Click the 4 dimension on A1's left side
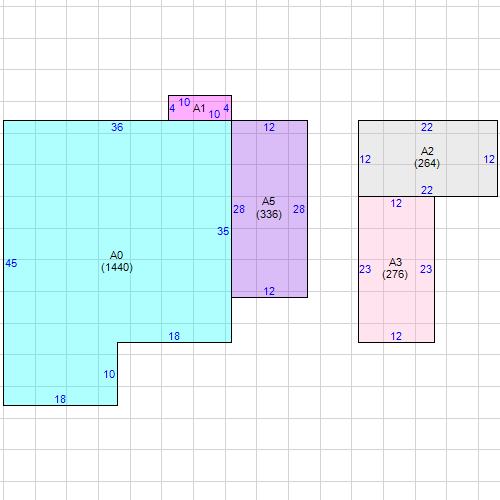 (172, 108)
